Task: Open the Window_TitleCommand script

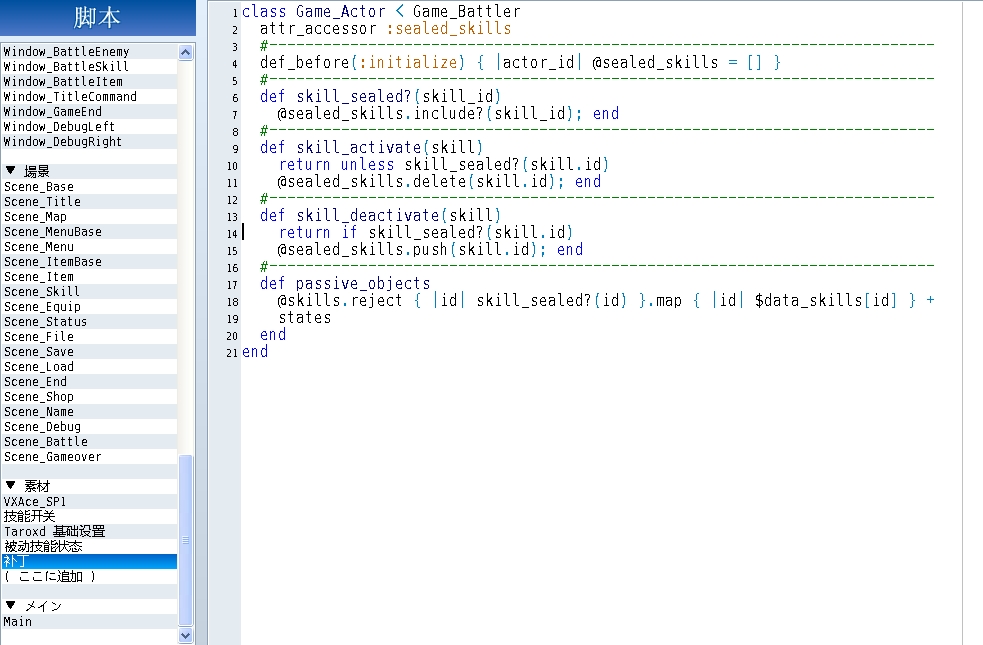Action: [x=90, y=97]
